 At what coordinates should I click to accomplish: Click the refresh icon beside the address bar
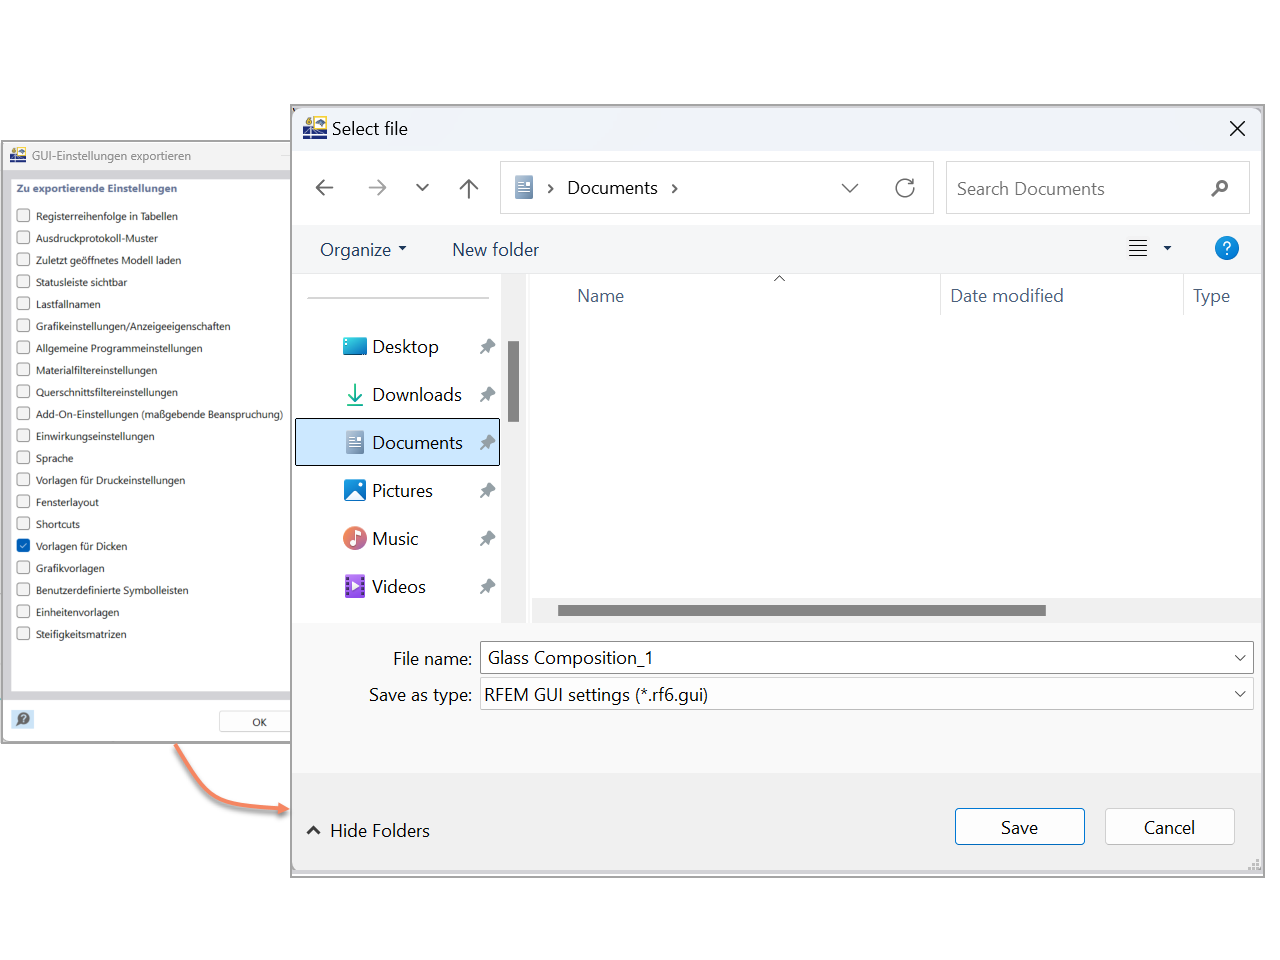[905, 187]
